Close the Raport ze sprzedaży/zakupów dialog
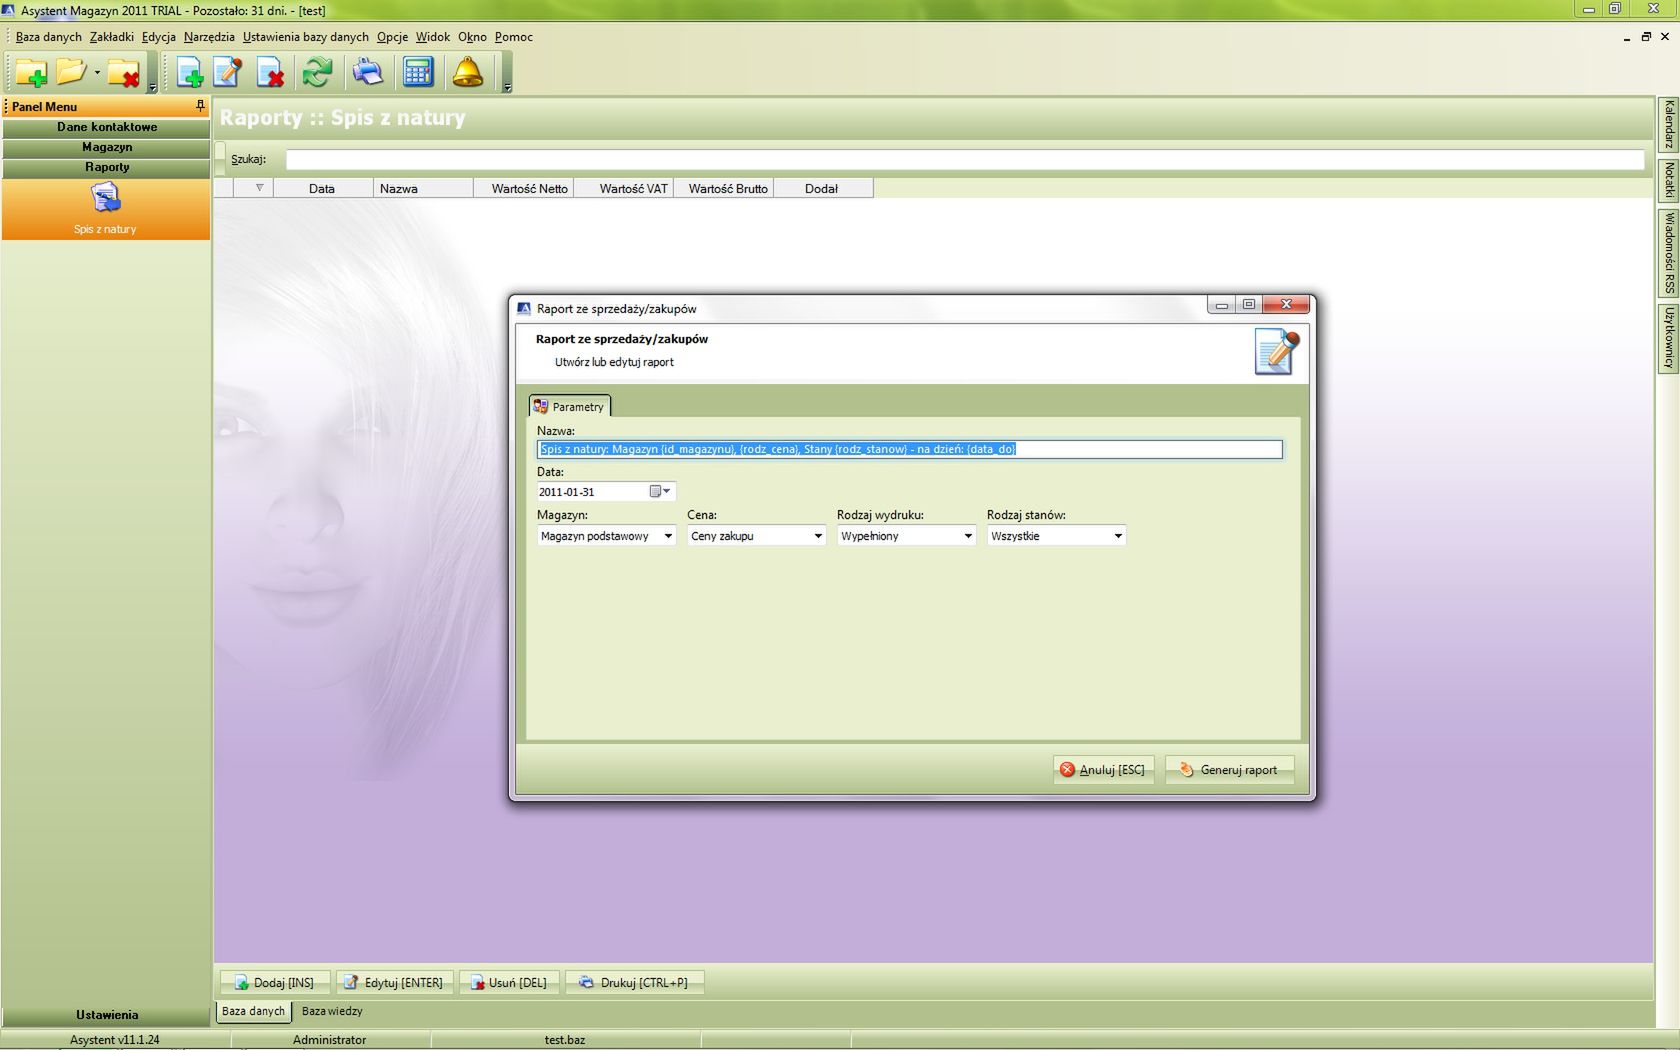The image size is (1680, 1050). point(1286,305)
